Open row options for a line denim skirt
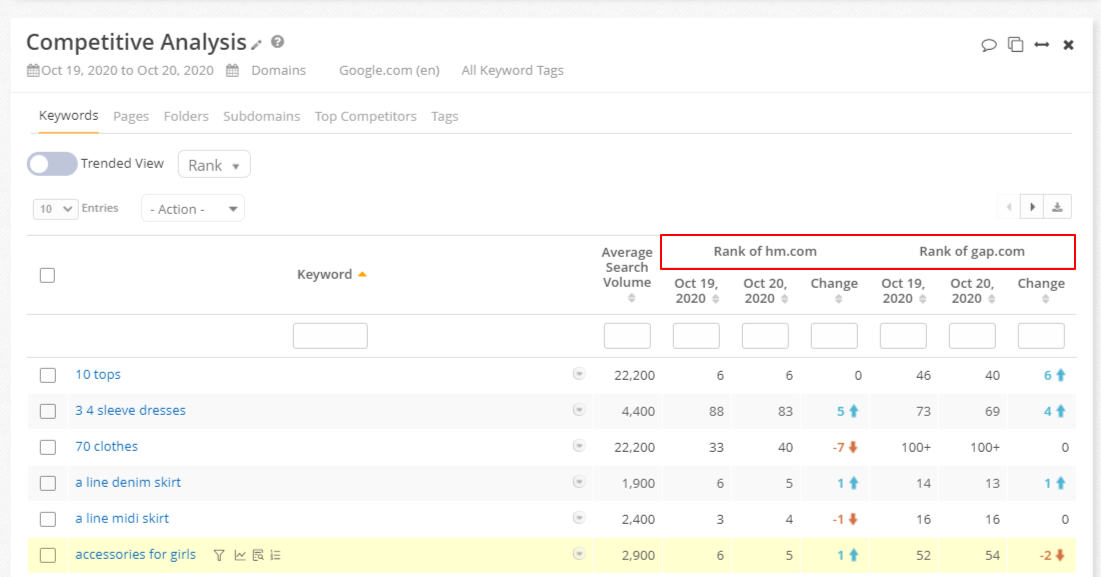This screenshot has height=577, width=1101. (x=579, y=482)
